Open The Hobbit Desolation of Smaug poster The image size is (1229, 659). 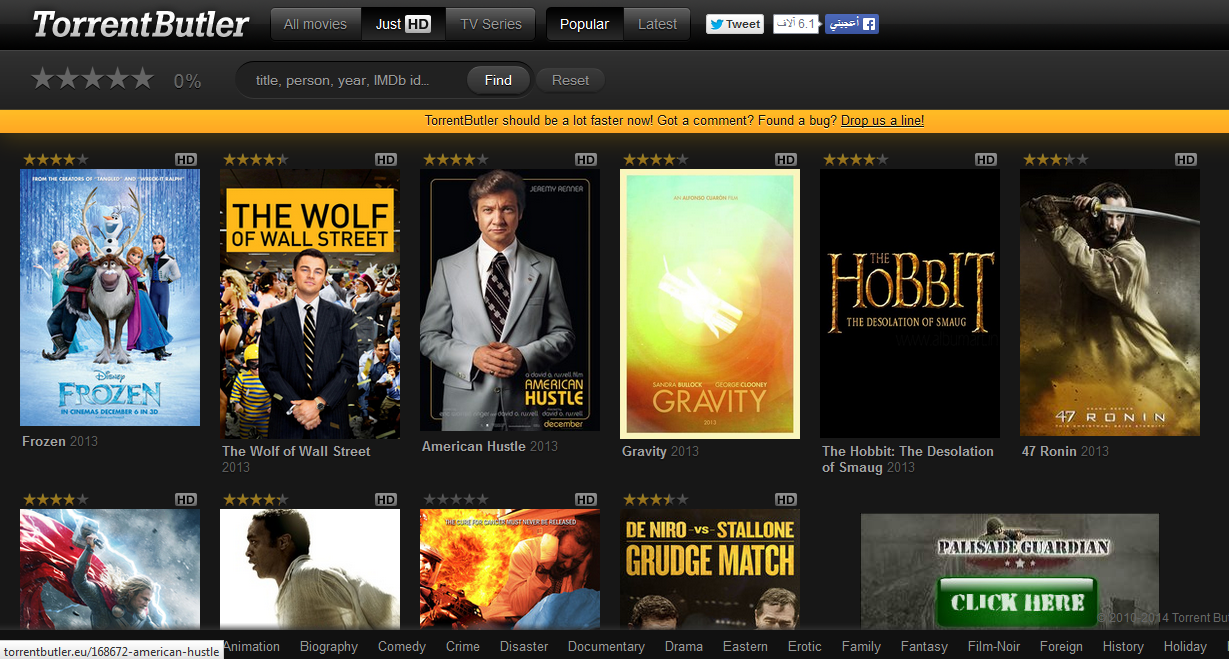910,303
